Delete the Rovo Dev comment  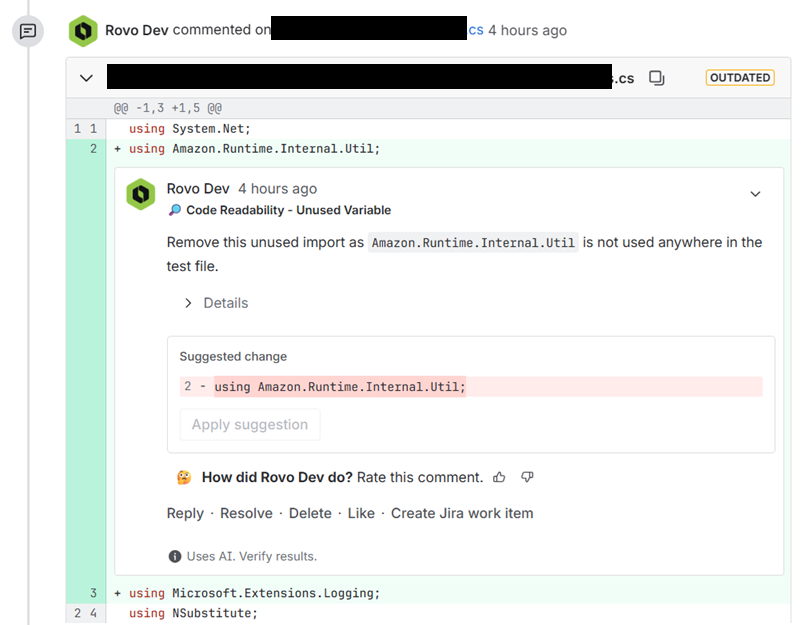[x=310, y=513]
